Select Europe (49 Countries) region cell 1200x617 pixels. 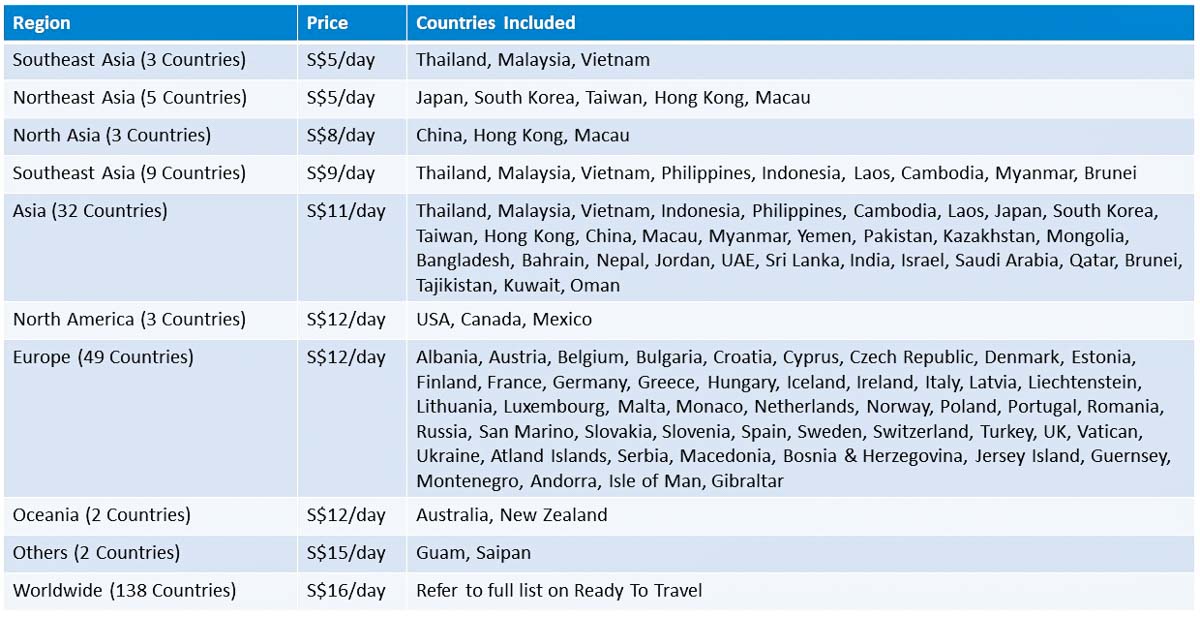click(x=150, y=418)
